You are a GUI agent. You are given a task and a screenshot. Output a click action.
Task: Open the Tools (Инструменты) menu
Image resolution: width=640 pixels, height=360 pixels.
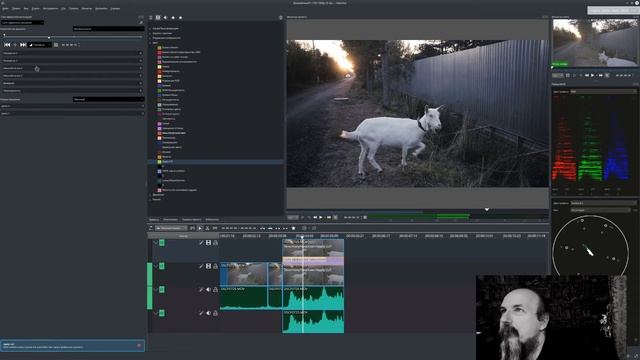click(51, 8)
